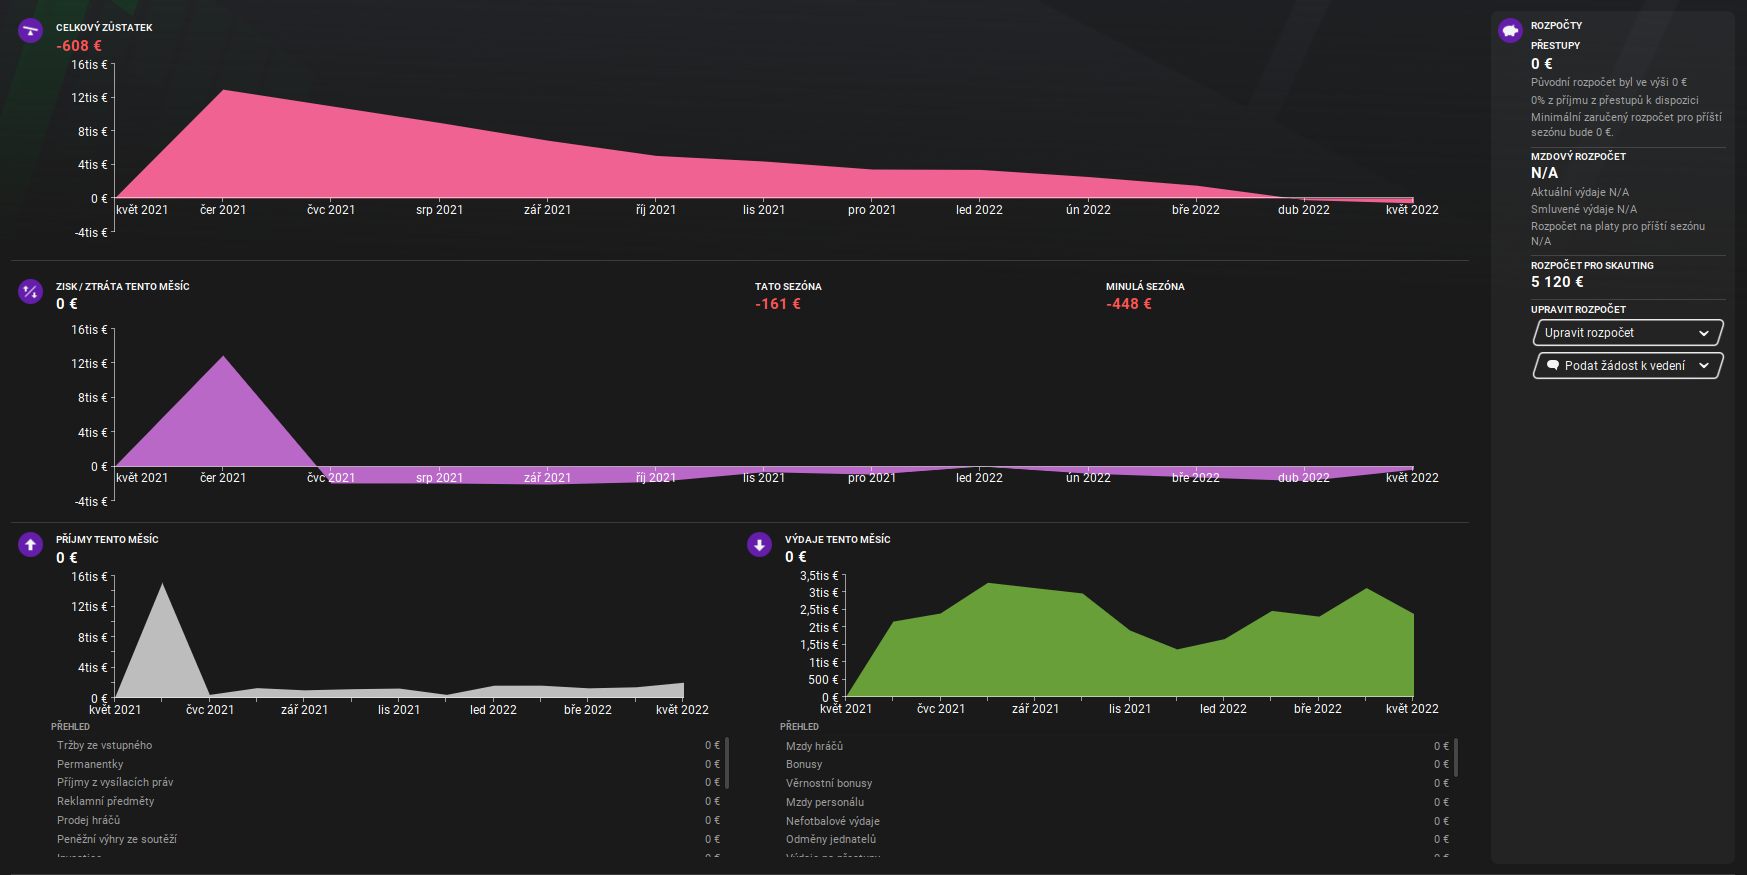
Task: Click the Mzdy personálu row
Action: (x=1117, y=802)
